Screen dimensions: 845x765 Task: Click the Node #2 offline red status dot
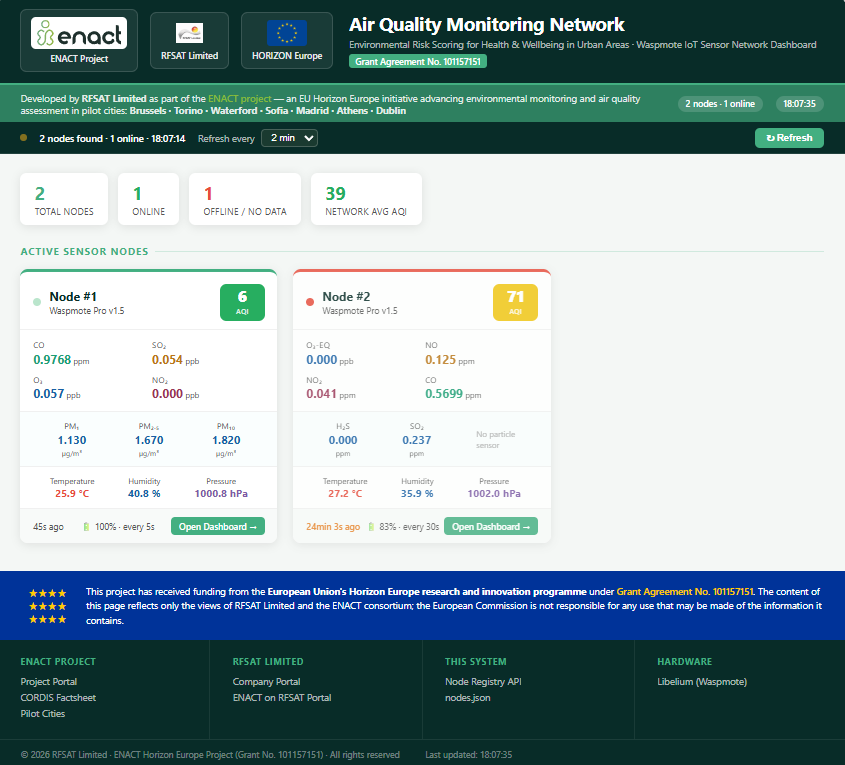pos(310,302)
